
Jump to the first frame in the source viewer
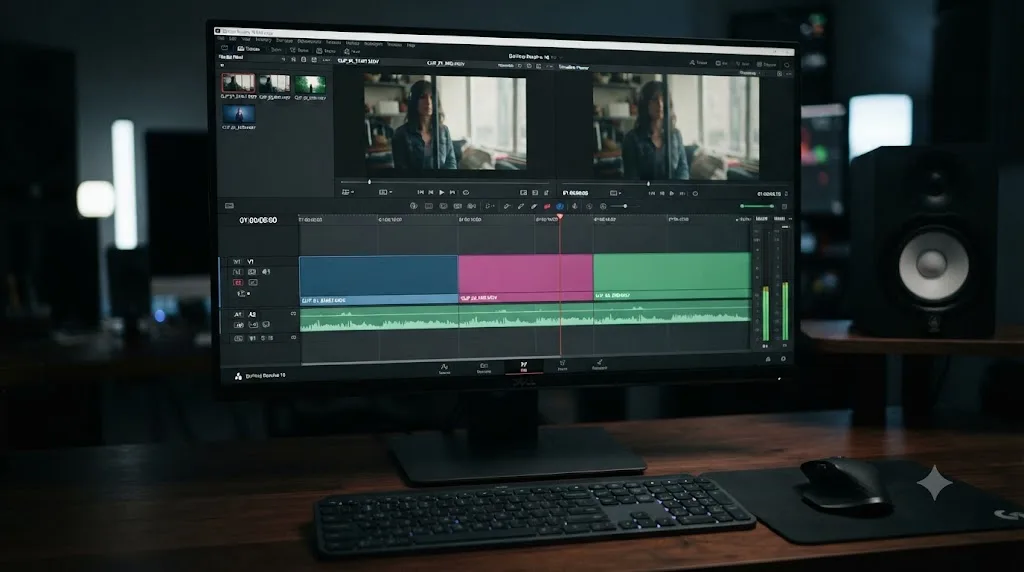[x=420, y=193]
